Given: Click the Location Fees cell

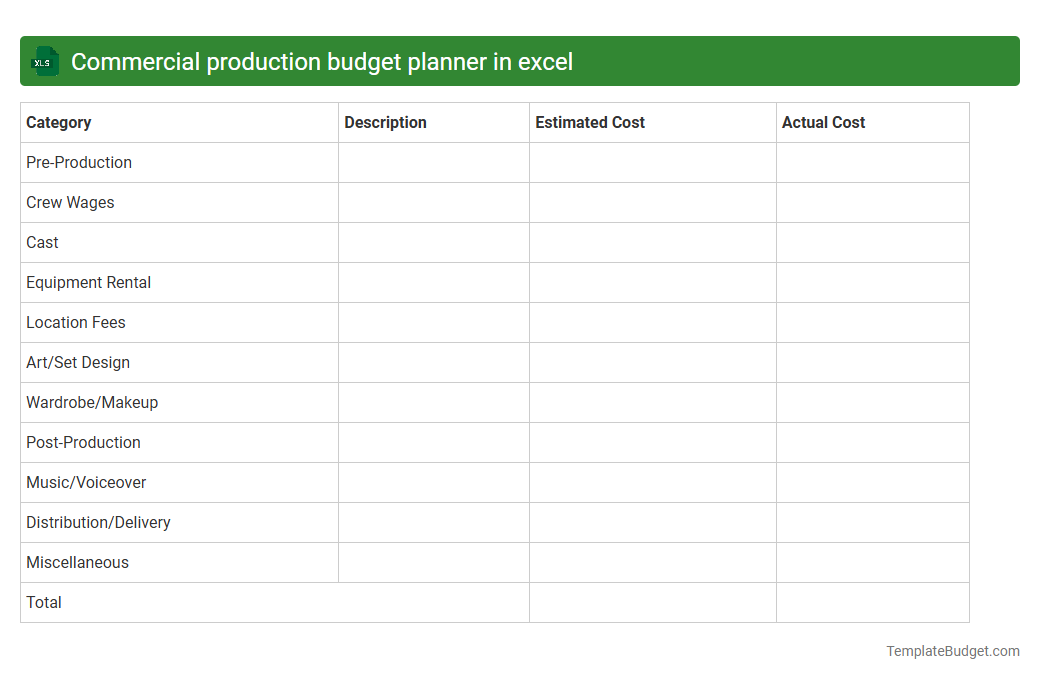Looking at the screenshot, I should [x=75, y=322].
